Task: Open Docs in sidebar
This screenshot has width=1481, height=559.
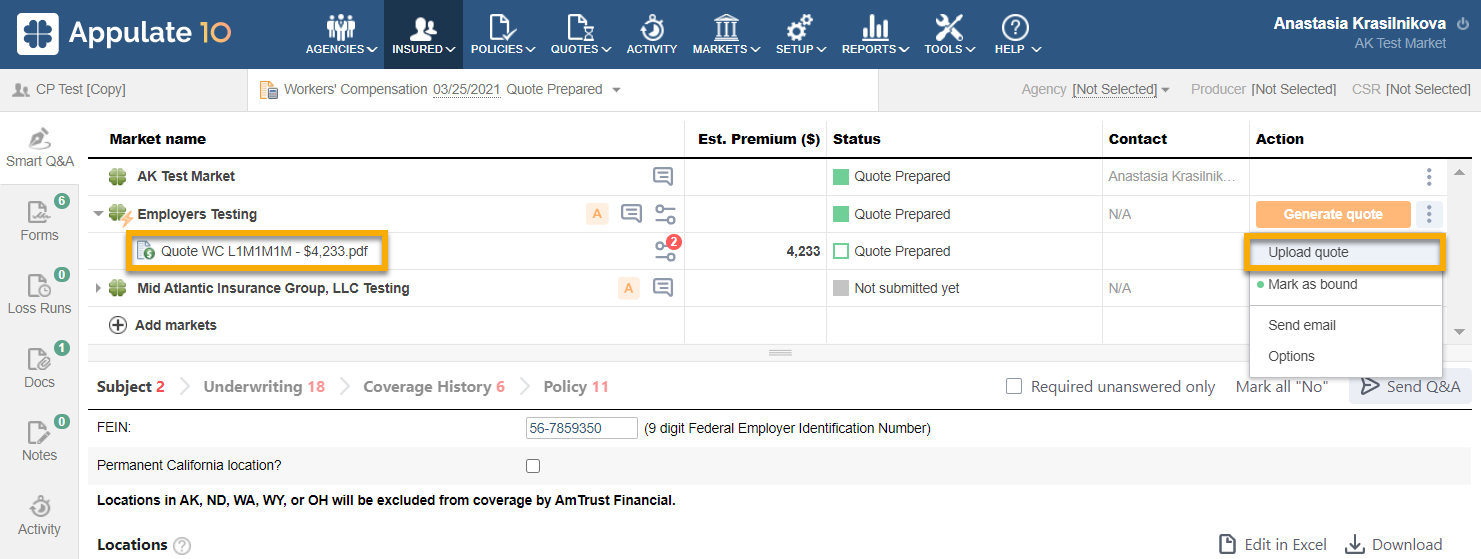Action: (x=40, y=367)
